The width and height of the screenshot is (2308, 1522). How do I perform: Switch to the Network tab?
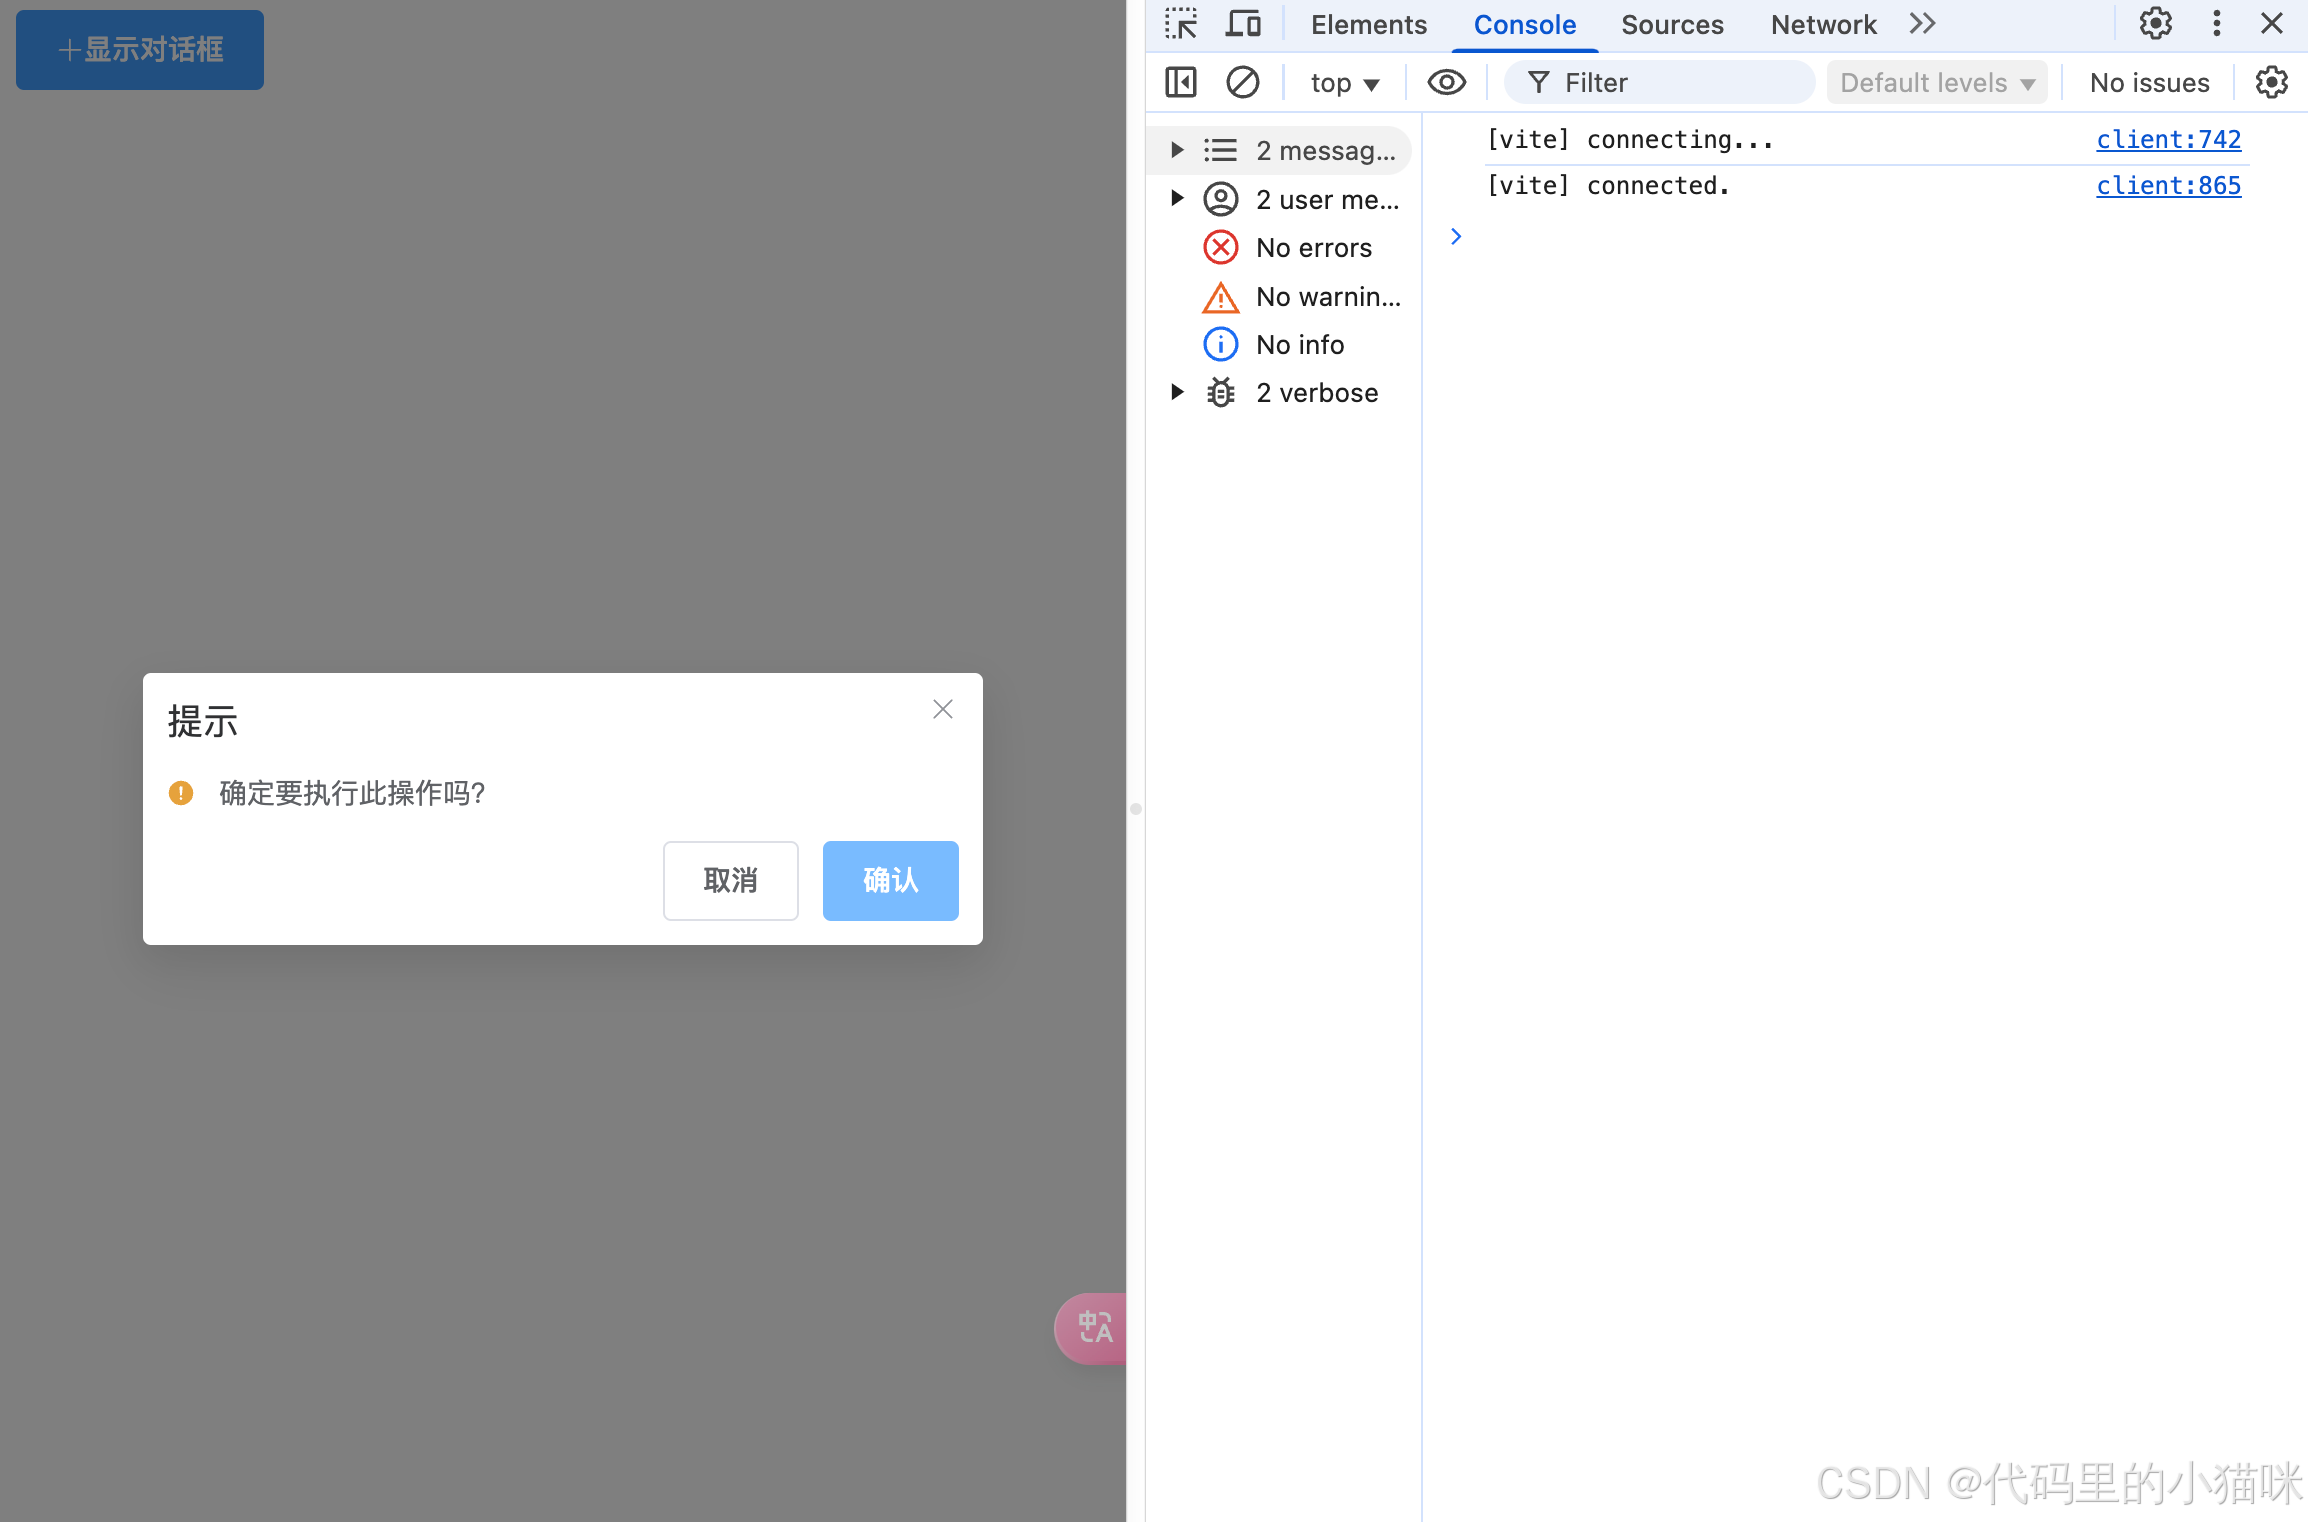(1823, 25)
